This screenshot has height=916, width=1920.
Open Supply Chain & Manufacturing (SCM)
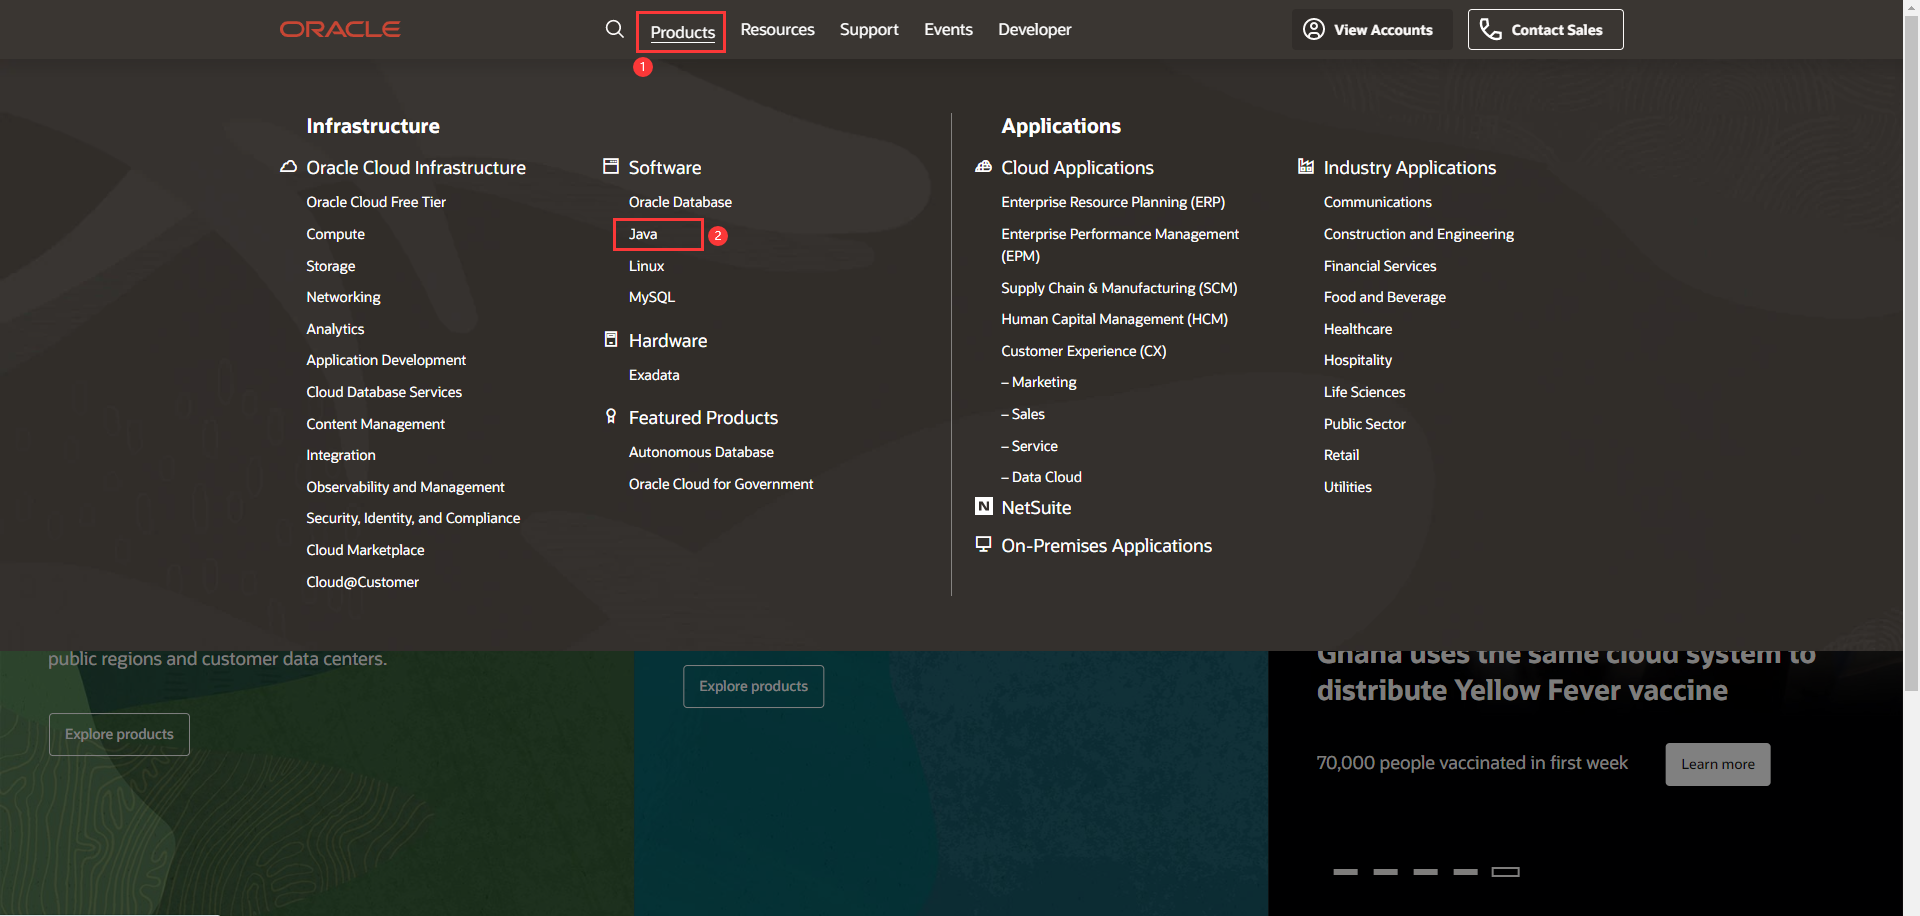[x=1119, y=288]
